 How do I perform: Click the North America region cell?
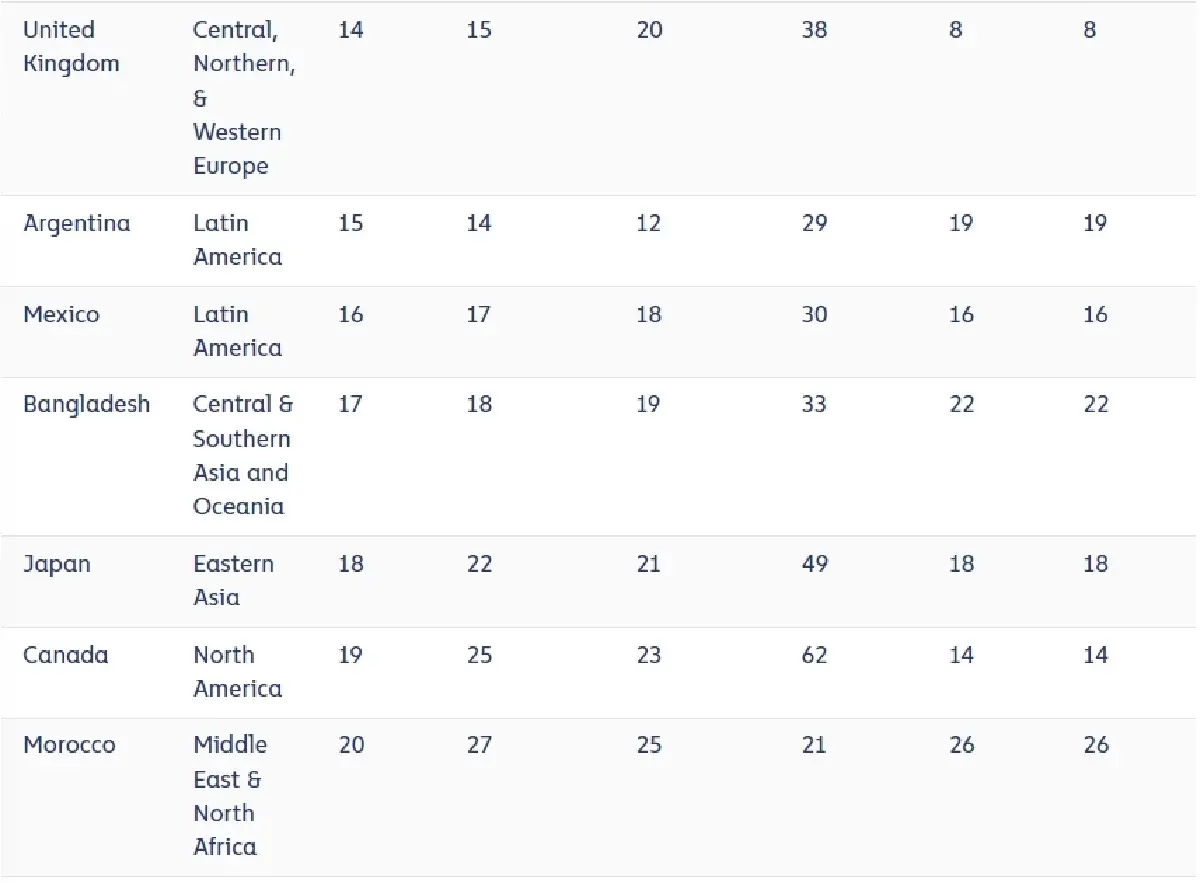tap(237, 672)
